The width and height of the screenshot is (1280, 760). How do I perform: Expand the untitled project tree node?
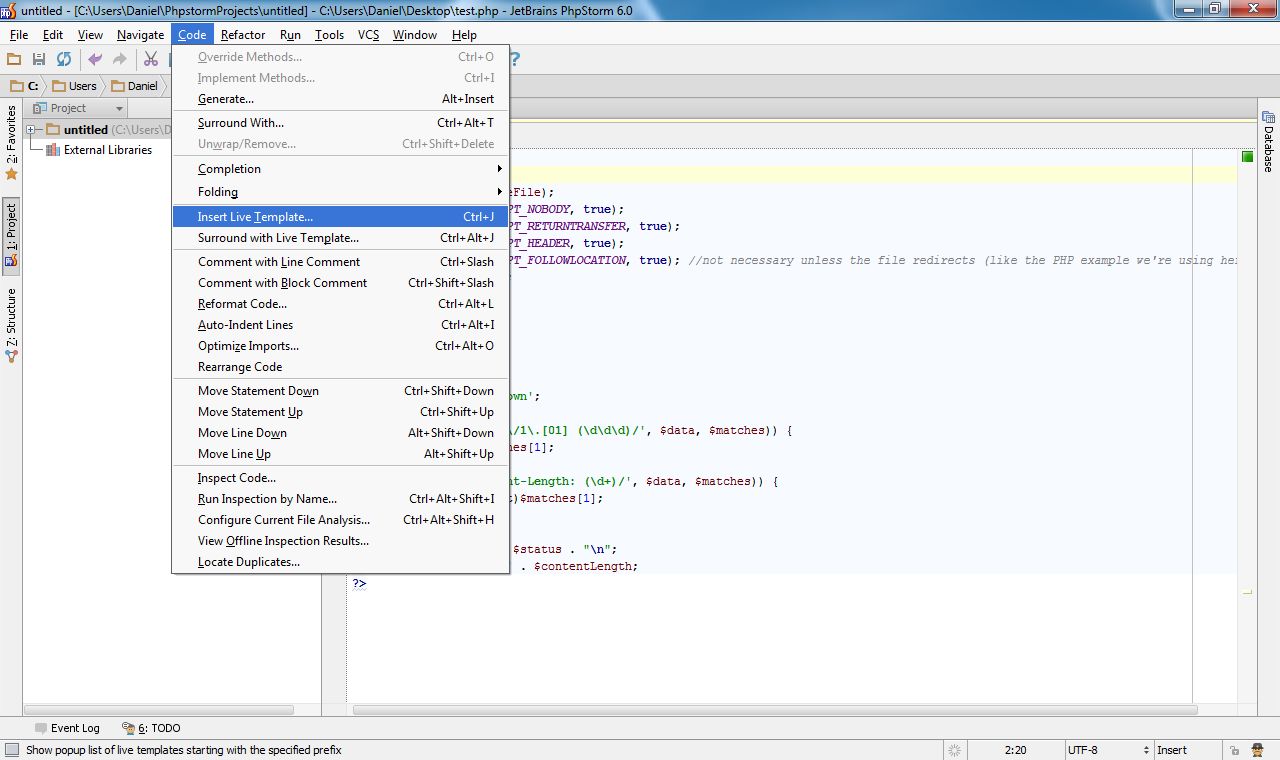31,129
